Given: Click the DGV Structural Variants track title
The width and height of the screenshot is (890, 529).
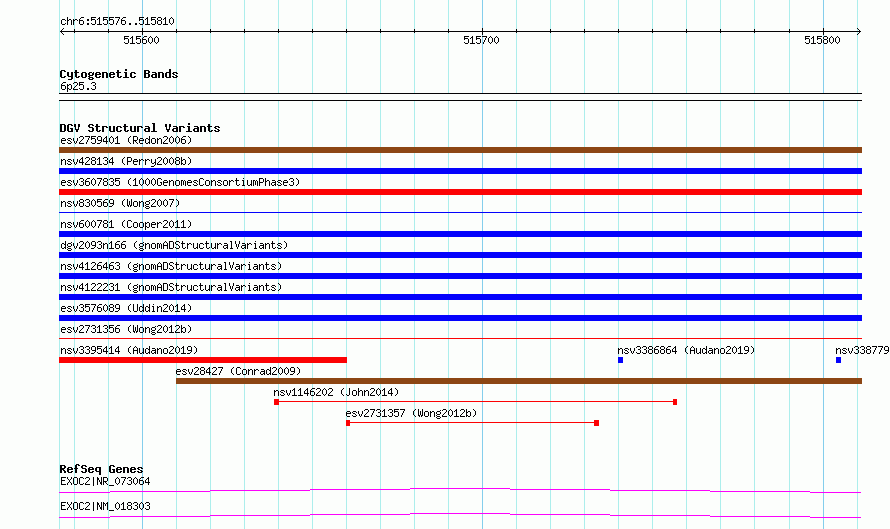Looking at the screenshot, I should click(x=140, y=128).
